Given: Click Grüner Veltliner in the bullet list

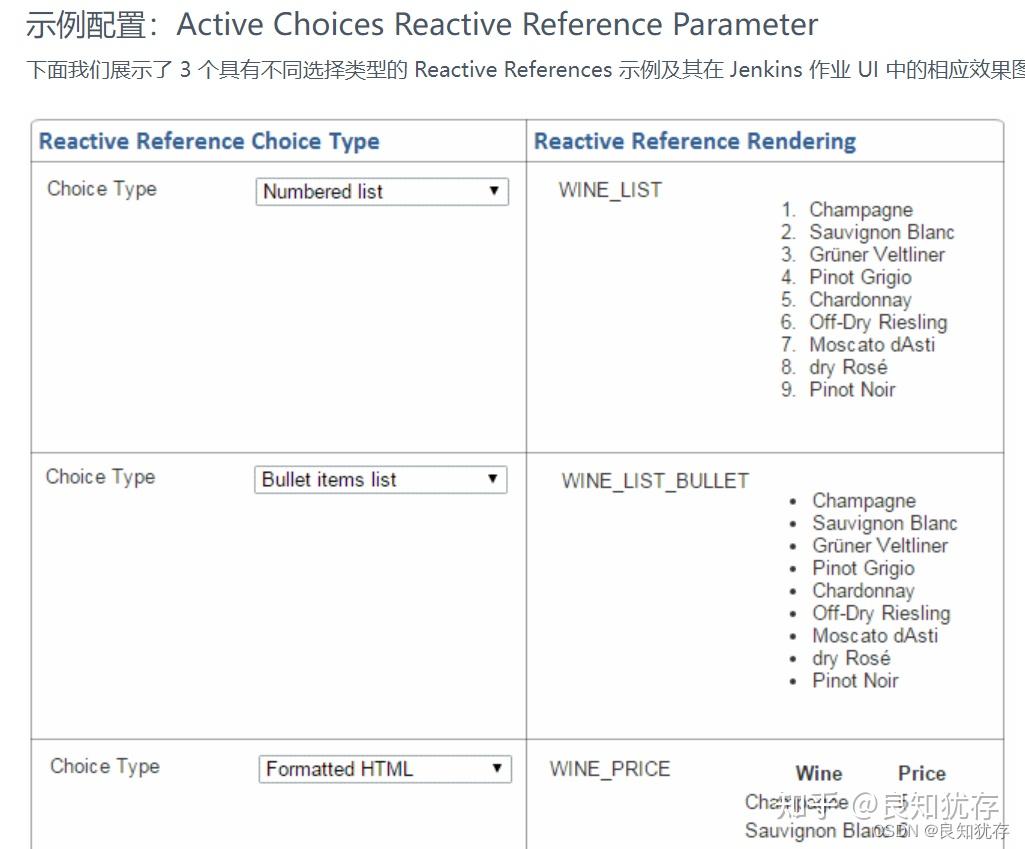Looking at the screenshot, I should [880, 545].
